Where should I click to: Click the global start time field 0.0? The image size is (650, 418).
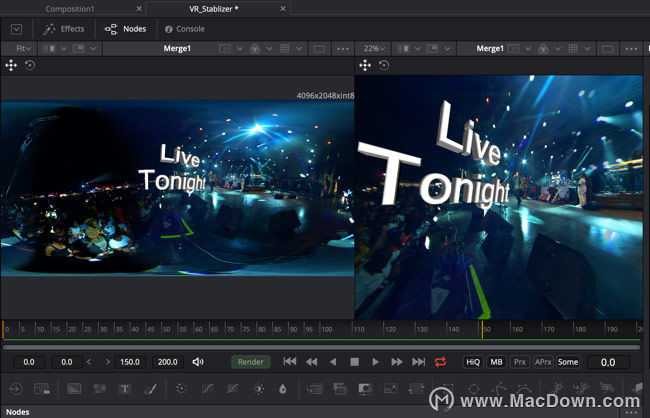tap(29, 362)
